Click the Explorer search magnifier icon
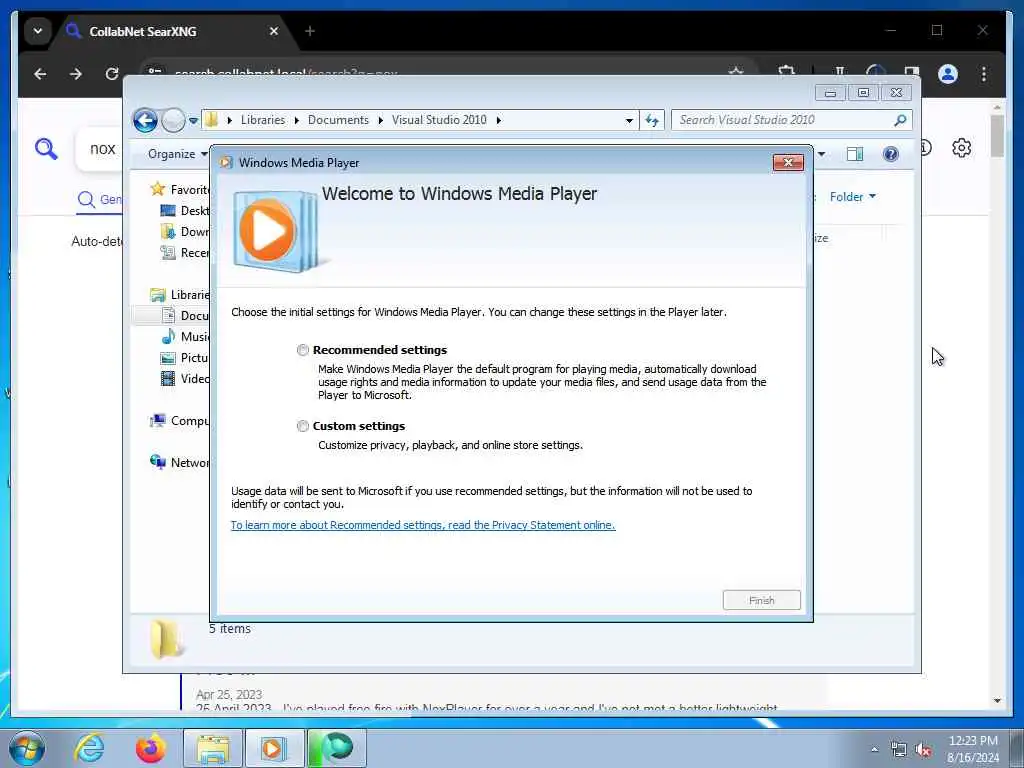 point(901,120)
